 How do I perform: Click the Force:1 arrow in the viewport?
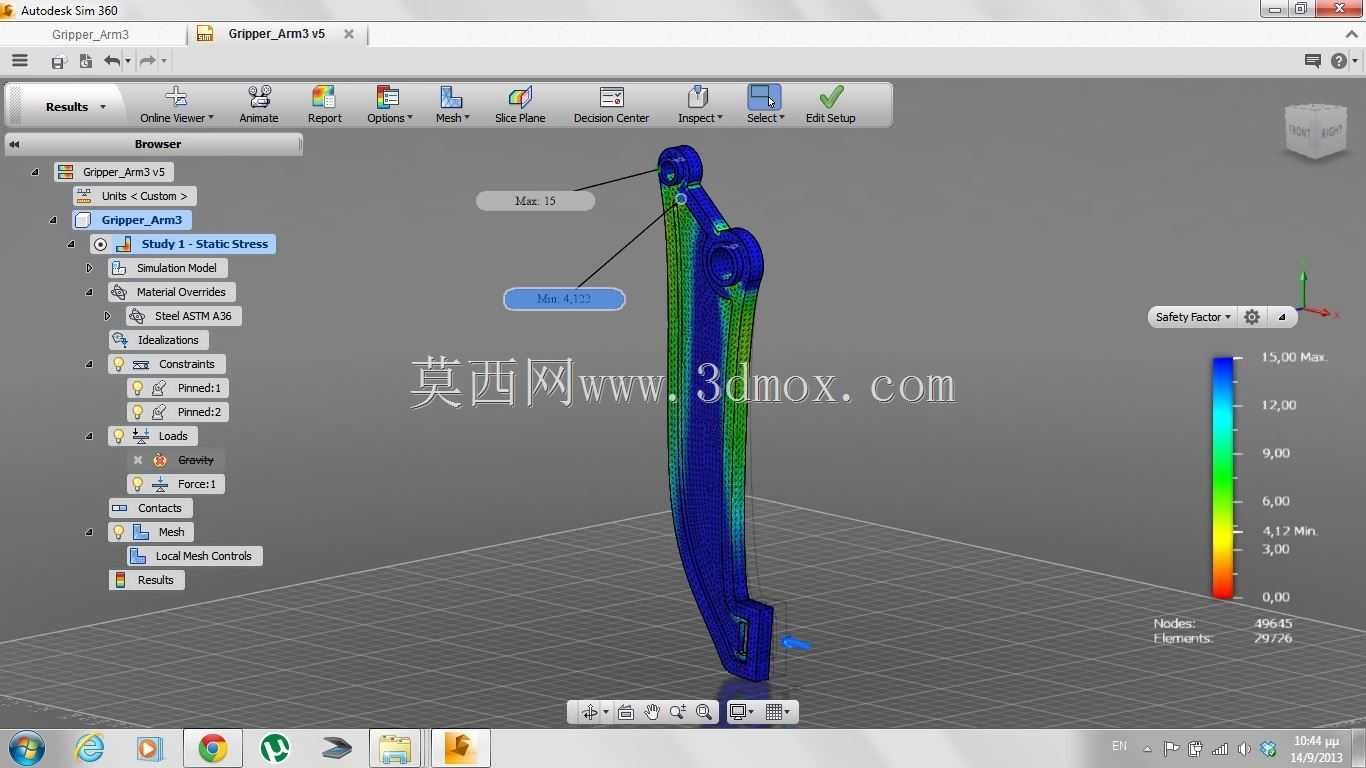(x=796, y=643)
